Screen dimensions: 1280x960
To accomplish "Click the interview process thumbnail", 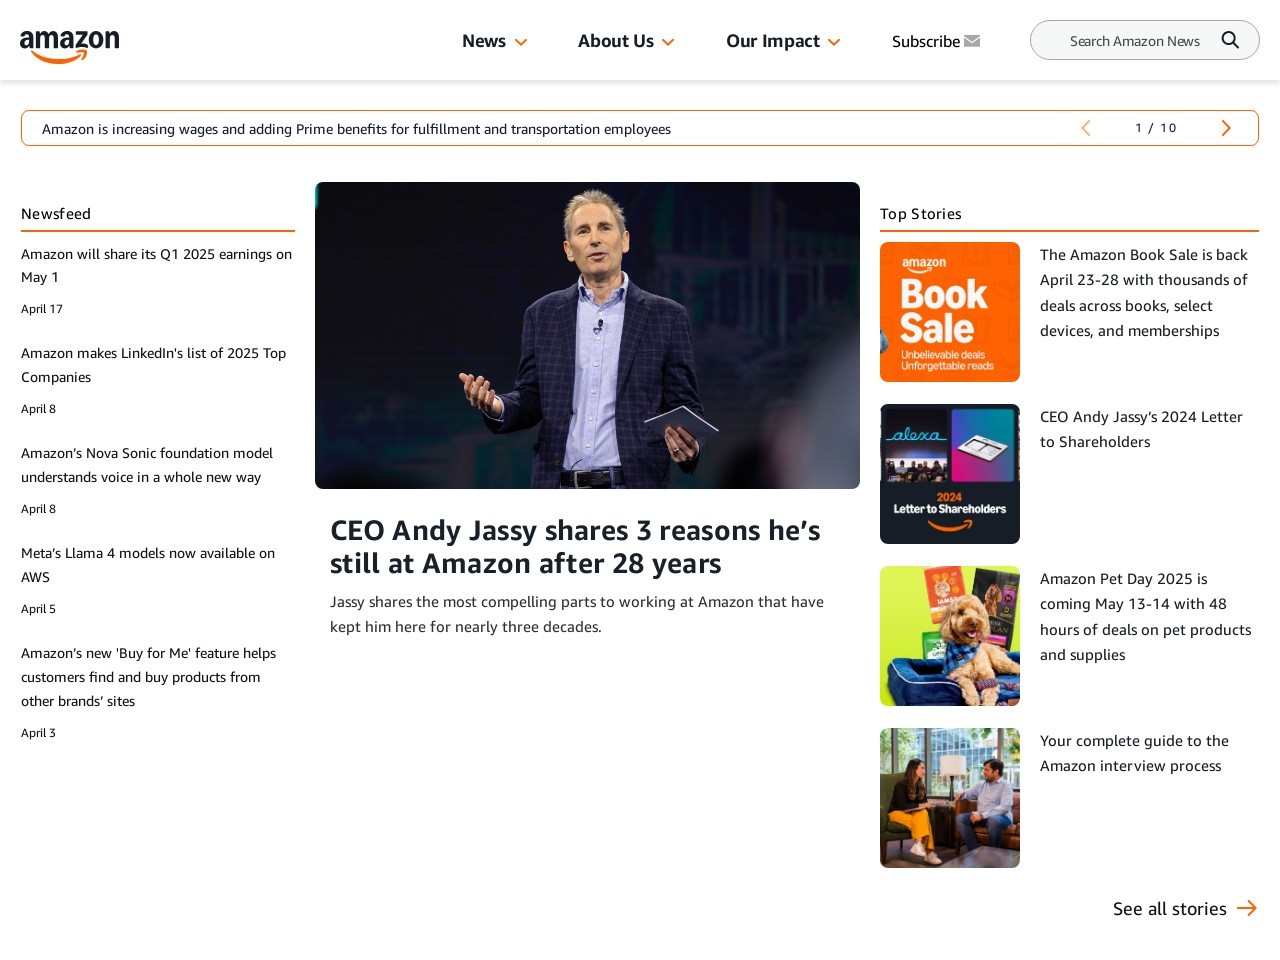I will (950, 798).
